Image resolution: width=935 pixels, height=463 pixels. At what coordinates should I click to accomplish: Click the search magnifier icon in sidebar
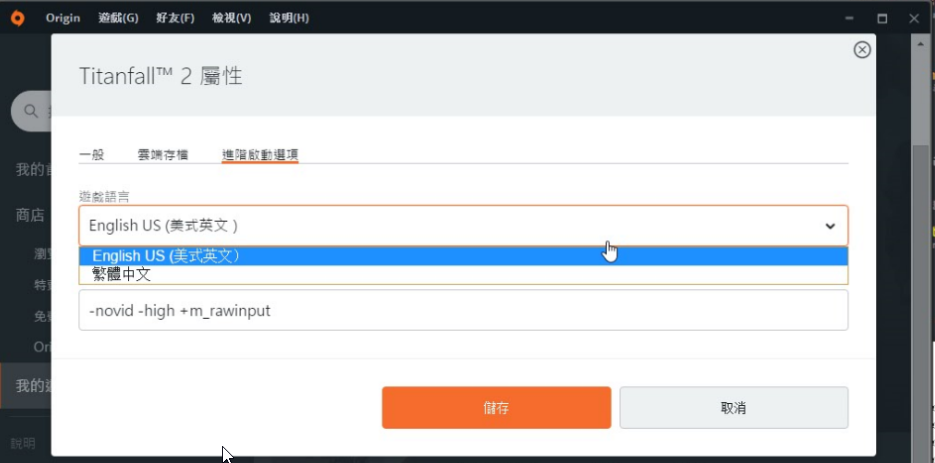pyautogui.click(x=31, y=111)
